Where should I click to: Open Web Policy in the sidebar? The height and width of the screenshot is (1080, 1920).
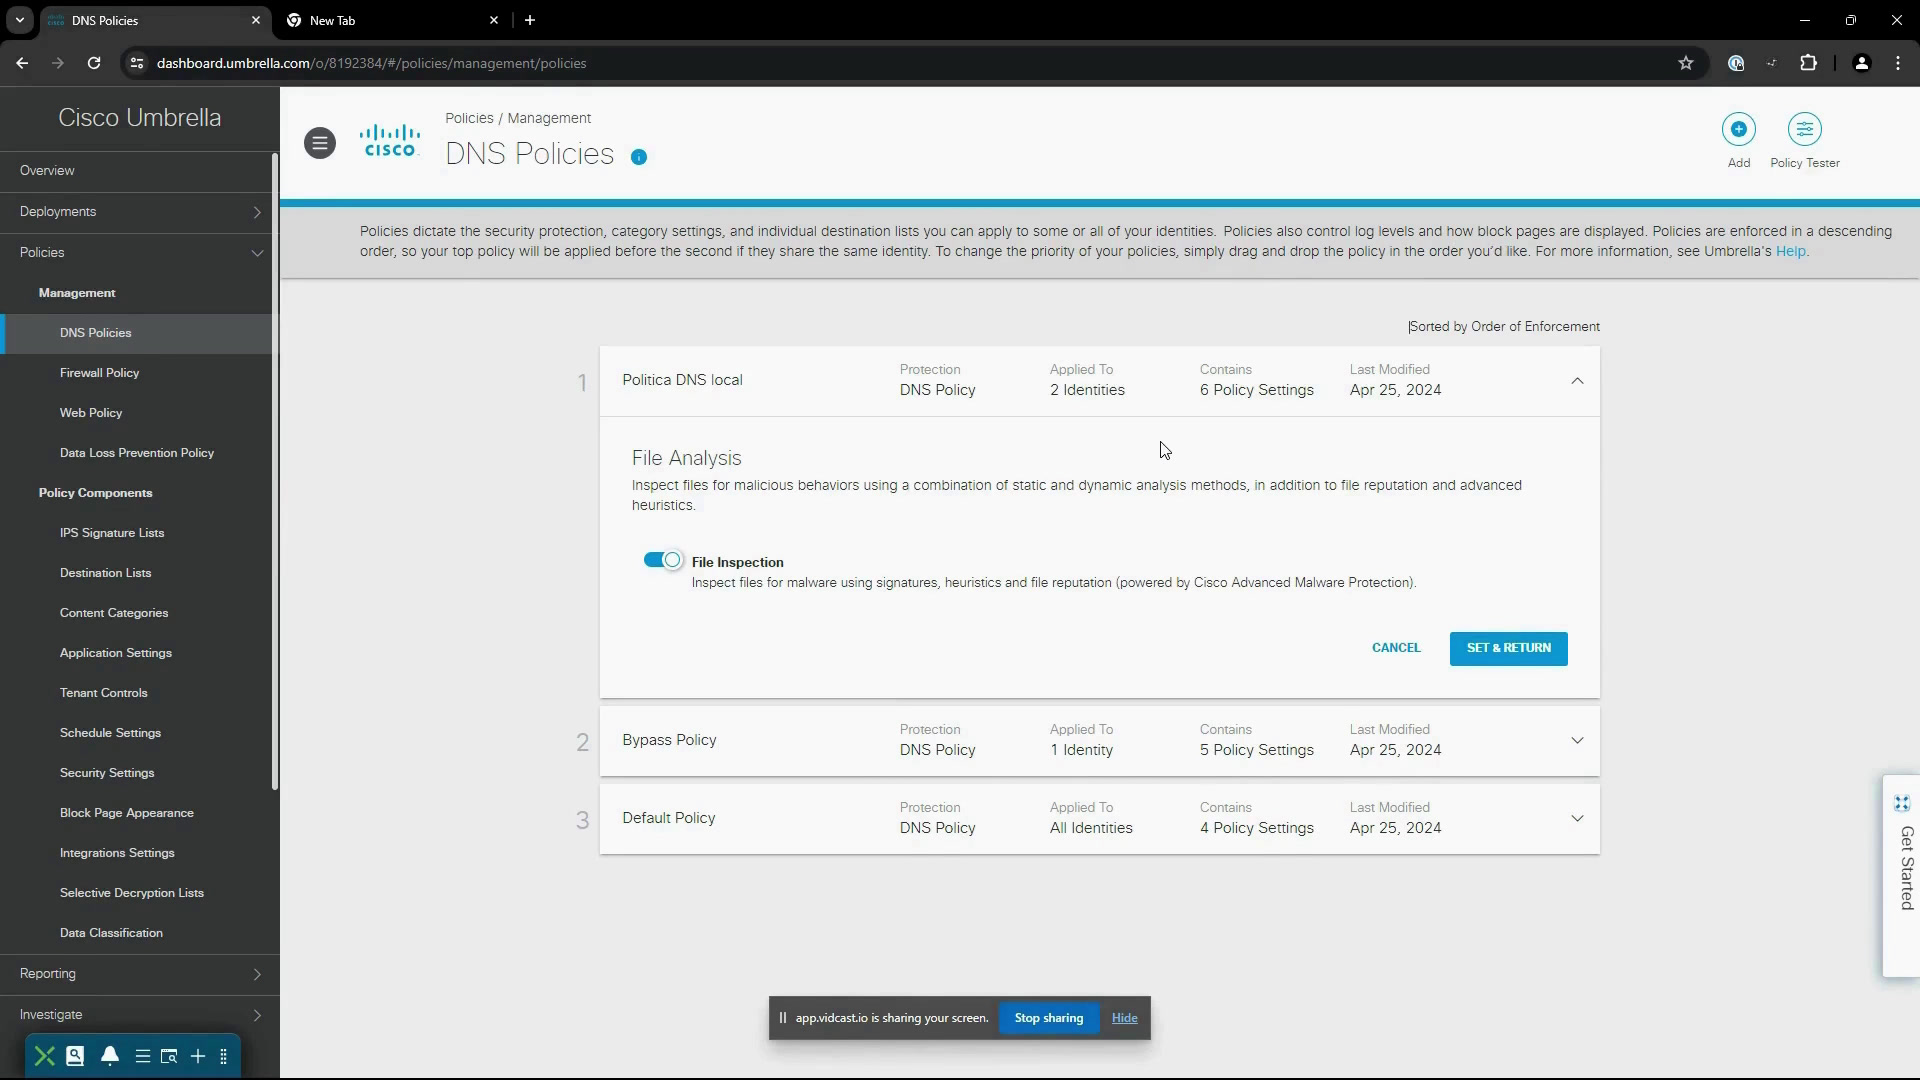coord(91,413)
